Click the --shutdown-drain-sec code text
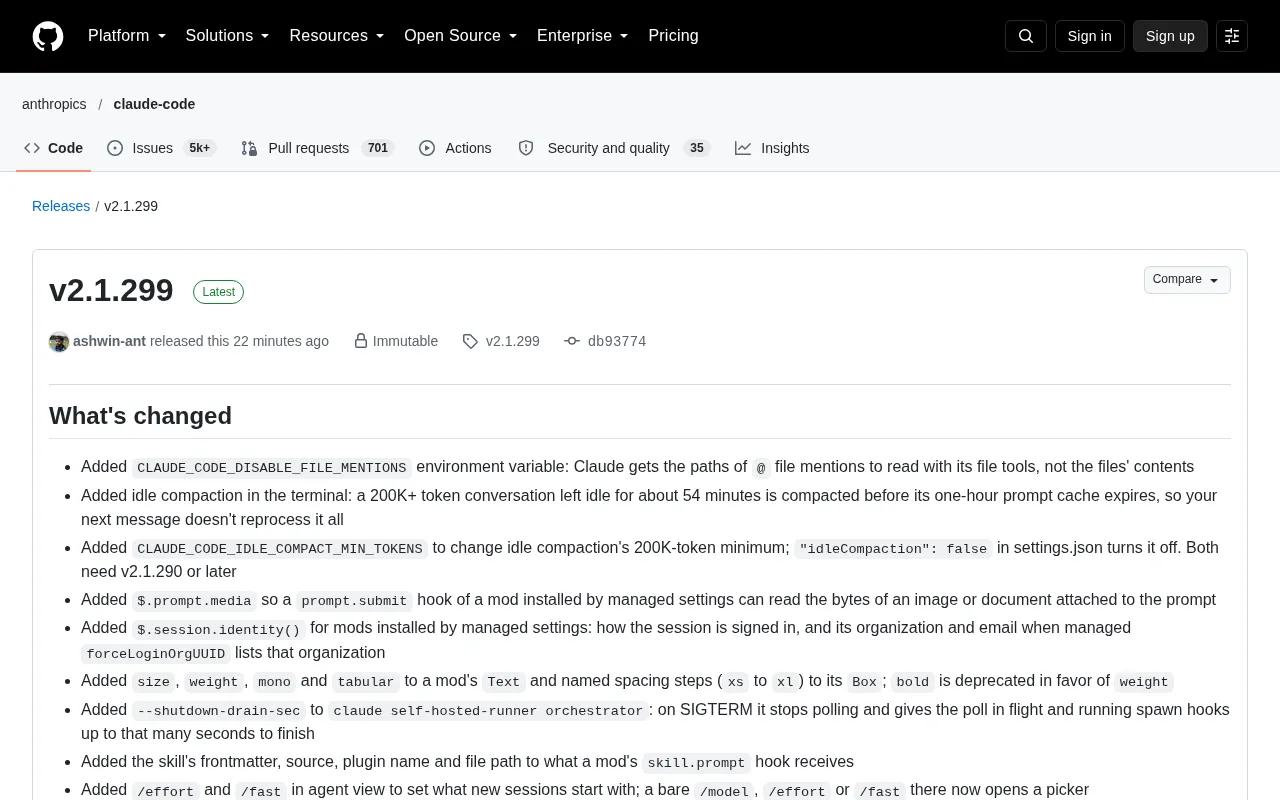The image size is (1280, 800). [x=219, y=710]
